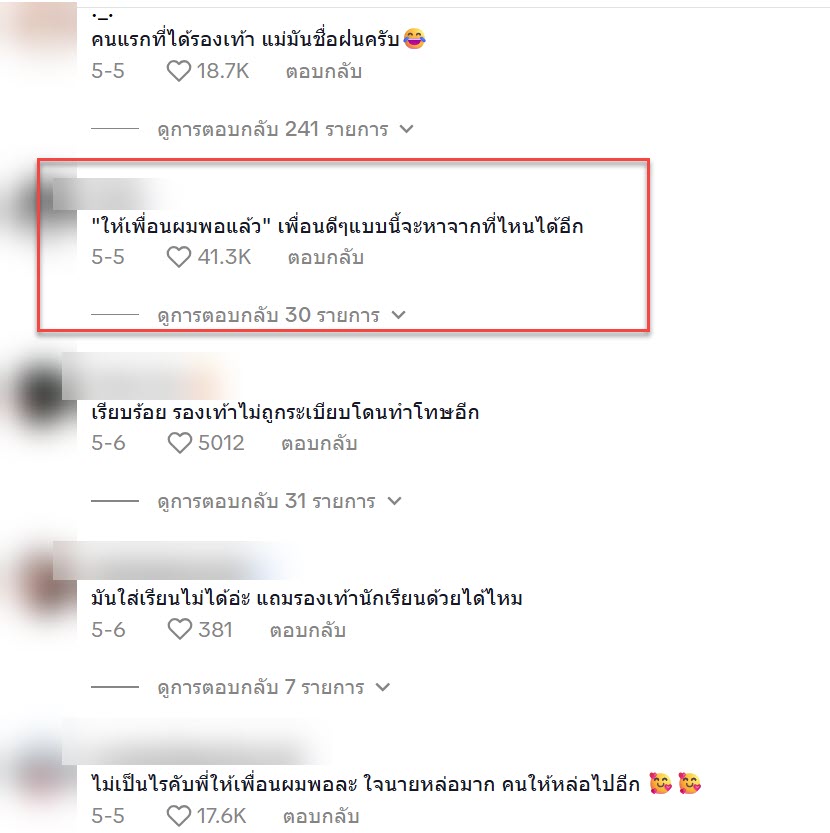This screenshot has height=833, width=830.
Task: Tap heart on comment with 17.6K likes
Action: [179, 816]
